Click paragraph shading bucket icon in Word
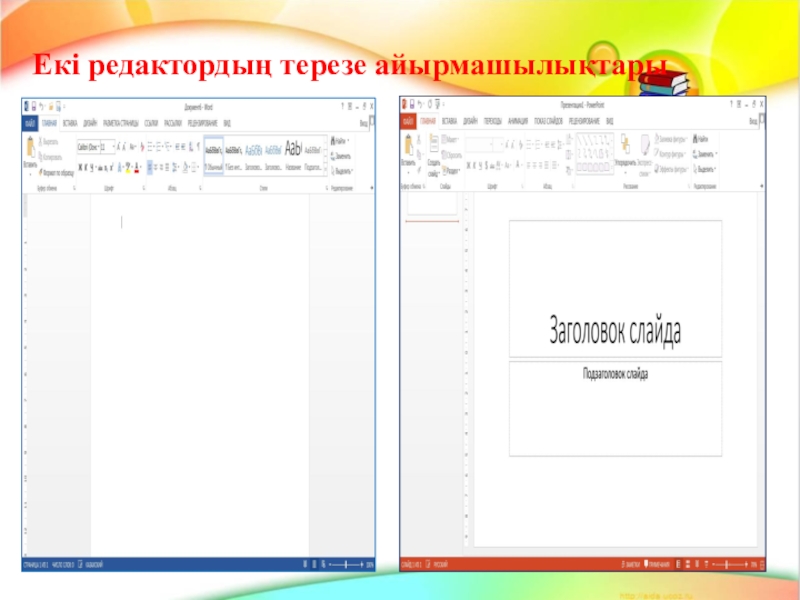 (x=185, y=167)
